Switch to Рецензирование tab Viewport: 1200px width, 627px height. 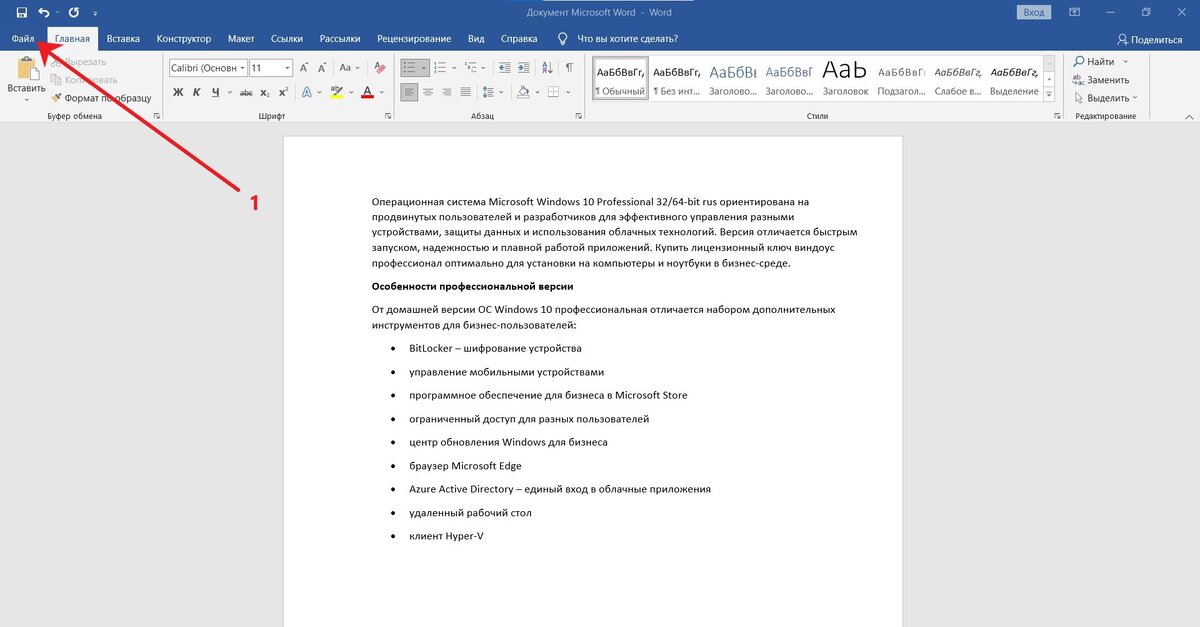pyautogui.click(x=414, y=38)
